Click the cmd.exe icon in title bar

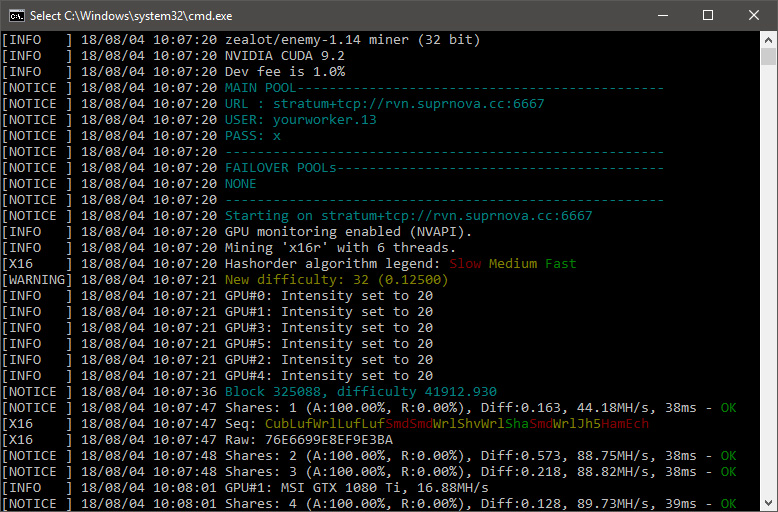[16, 16]
